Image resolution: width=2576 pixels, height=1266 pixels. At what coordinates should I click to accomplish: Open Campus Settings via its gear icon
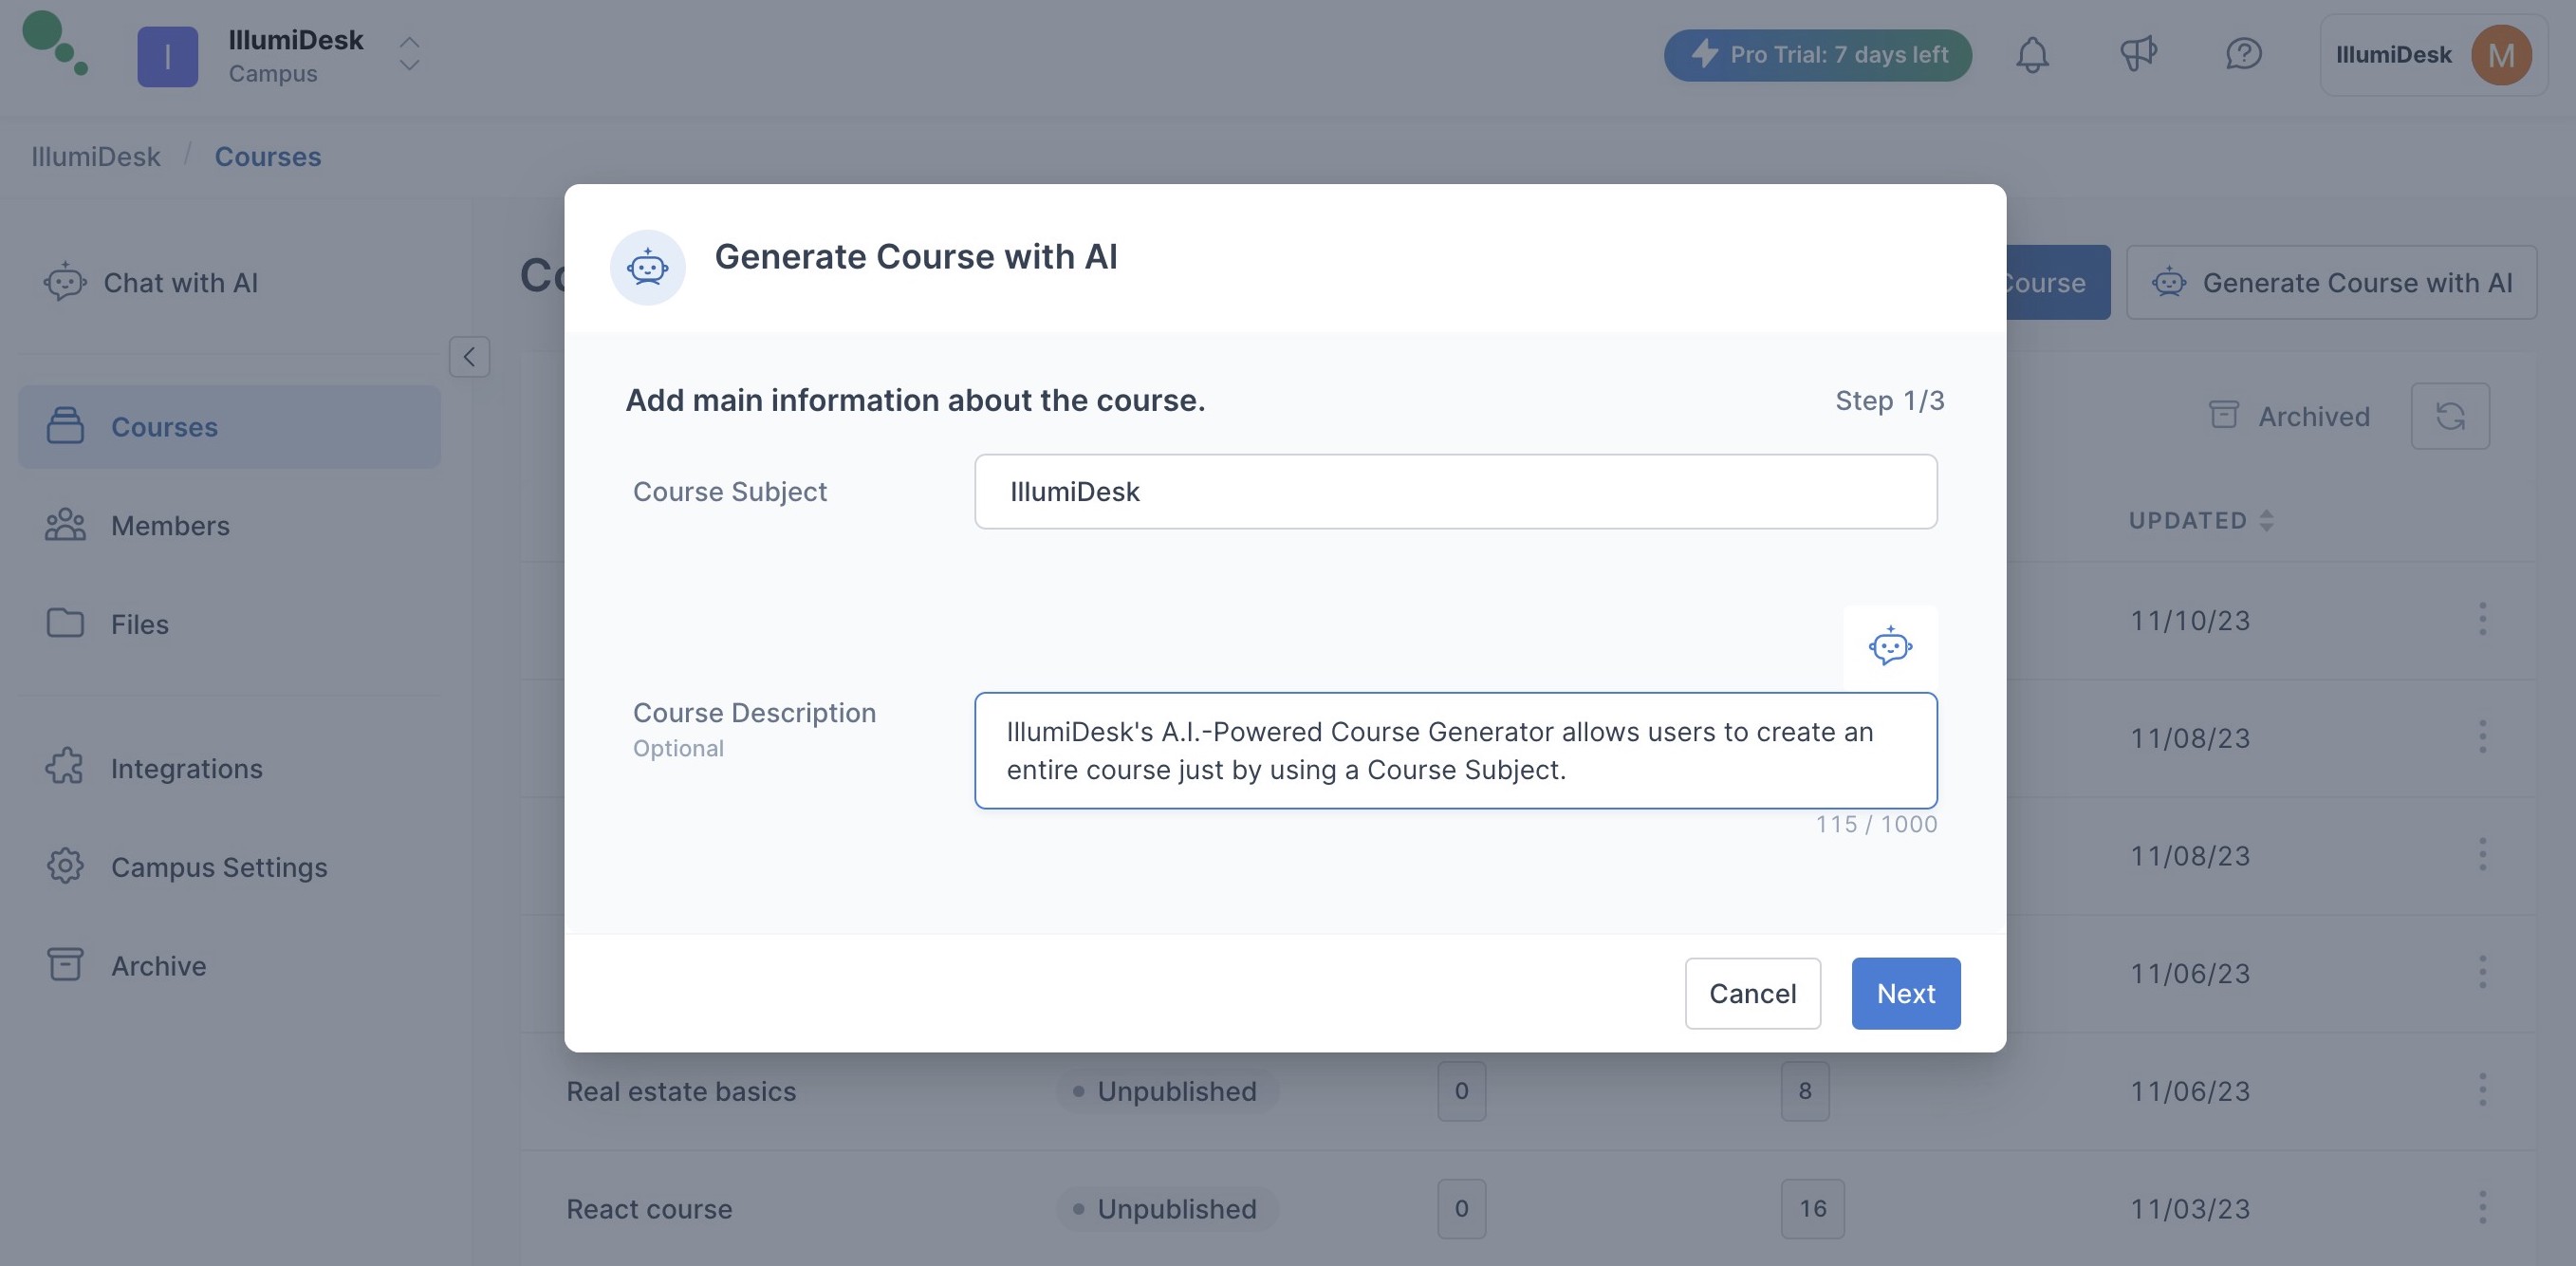click(x=64, y=866)
